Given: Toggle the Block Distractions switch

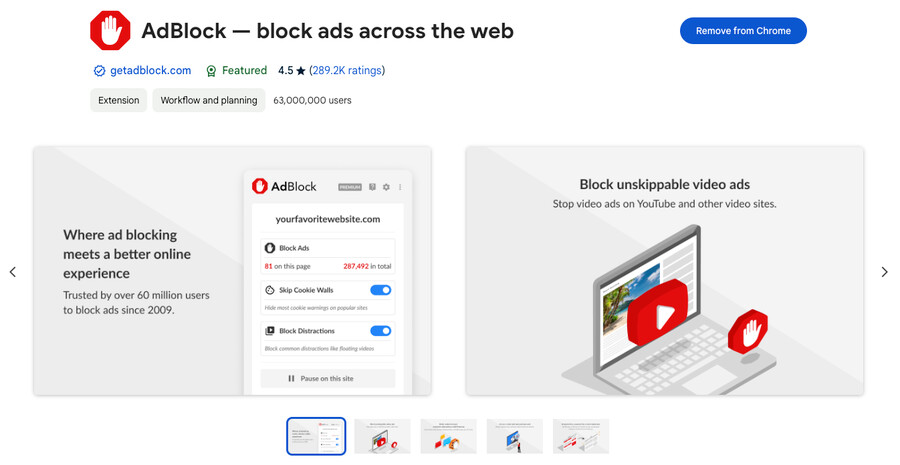Looking at the screenshot, I should (x=380, y=331).
